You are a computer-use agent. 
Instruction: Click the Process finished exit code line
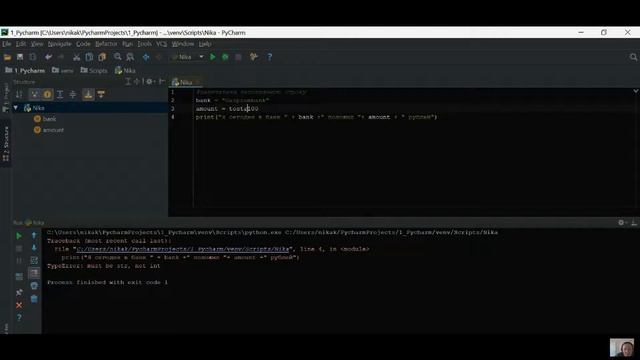click(107, 282)
